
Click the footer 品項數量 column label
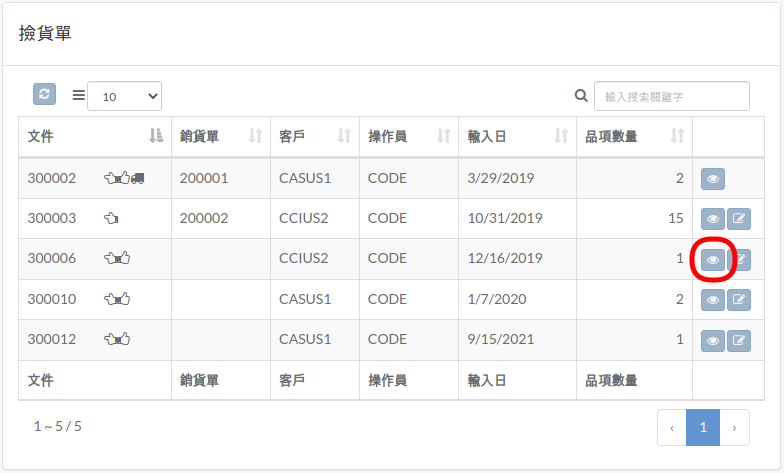[x=612, y=380]
